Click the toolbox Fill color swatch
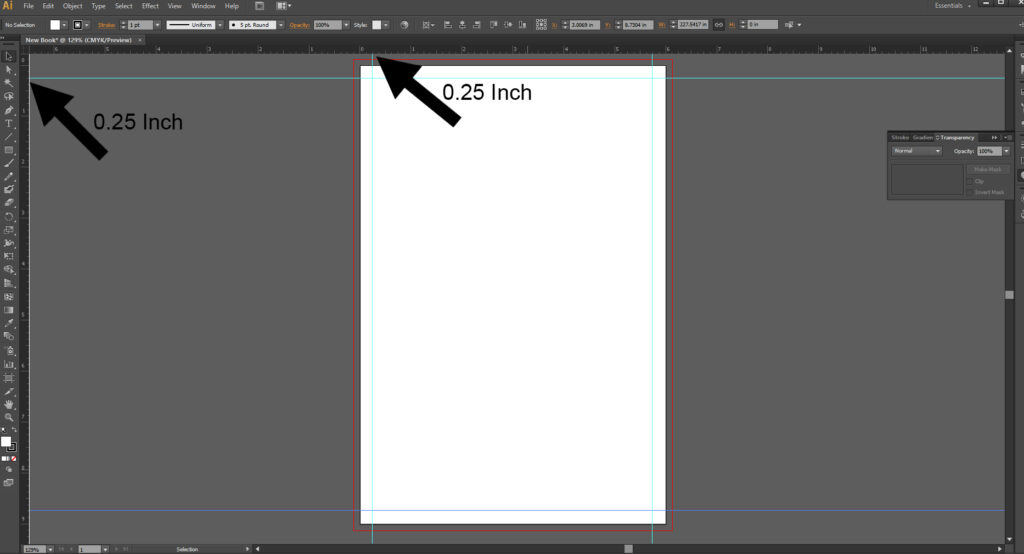 [x=6, y=442]
